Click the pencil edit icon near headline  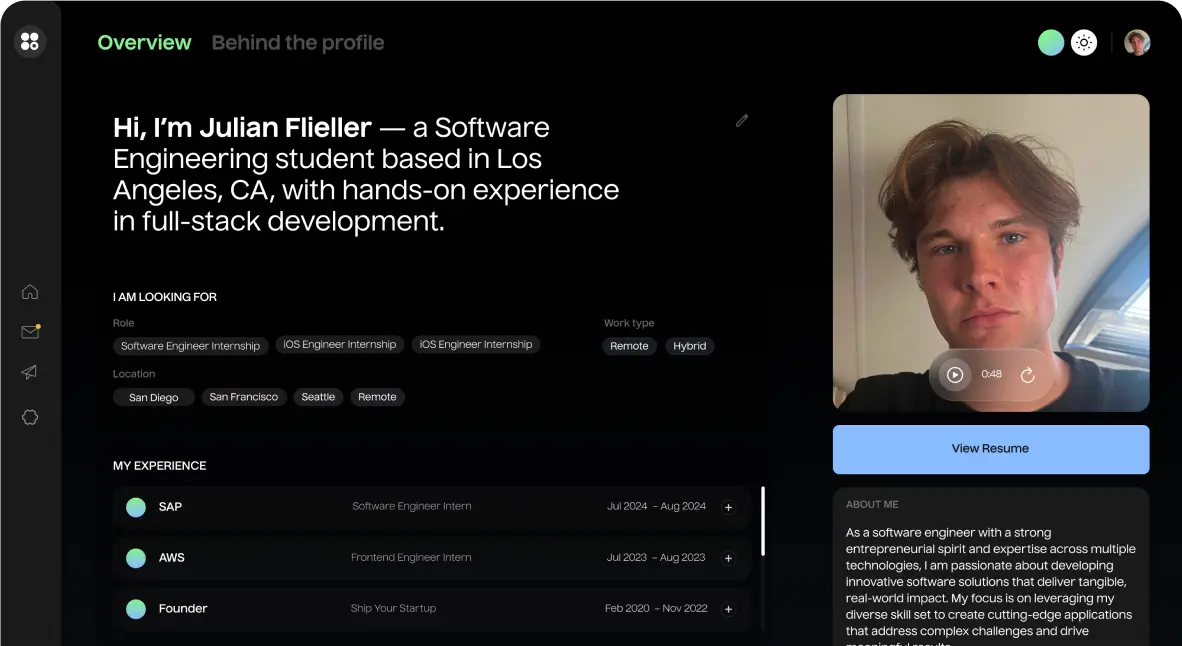click(742, 120)
